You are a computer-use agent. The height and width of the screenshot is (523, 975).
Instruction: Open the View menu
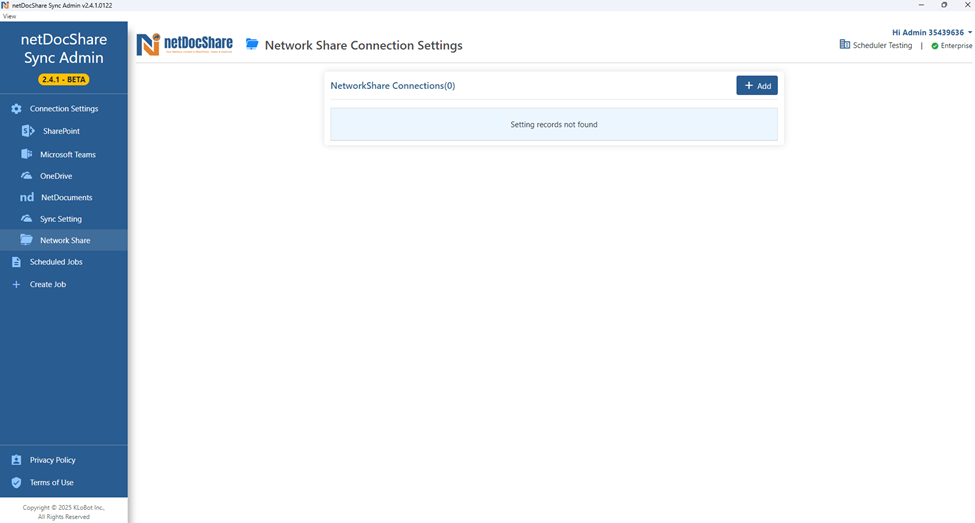click(x=9, y=16)
